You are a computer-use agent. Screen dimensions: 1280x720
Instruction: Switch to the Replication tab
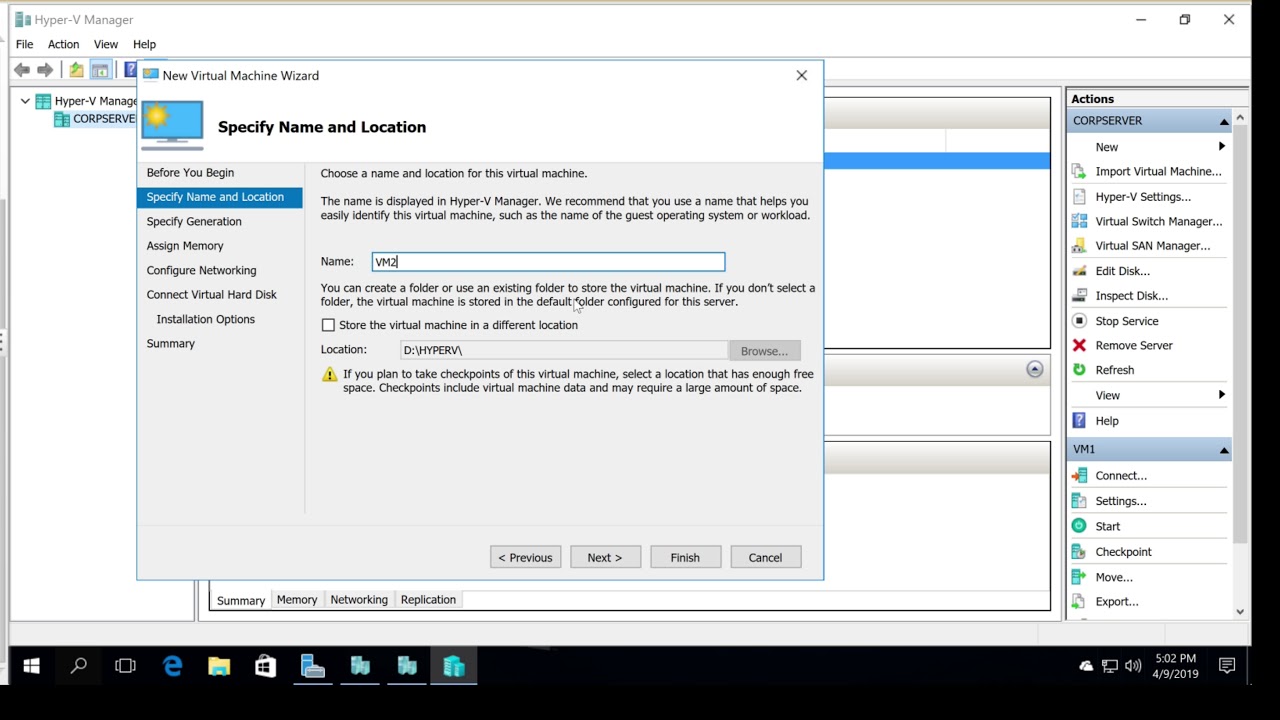pos(428,600)
